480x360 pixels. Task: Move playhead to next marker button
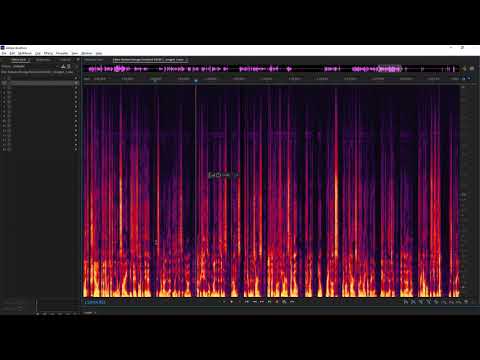tap(269, 302)
